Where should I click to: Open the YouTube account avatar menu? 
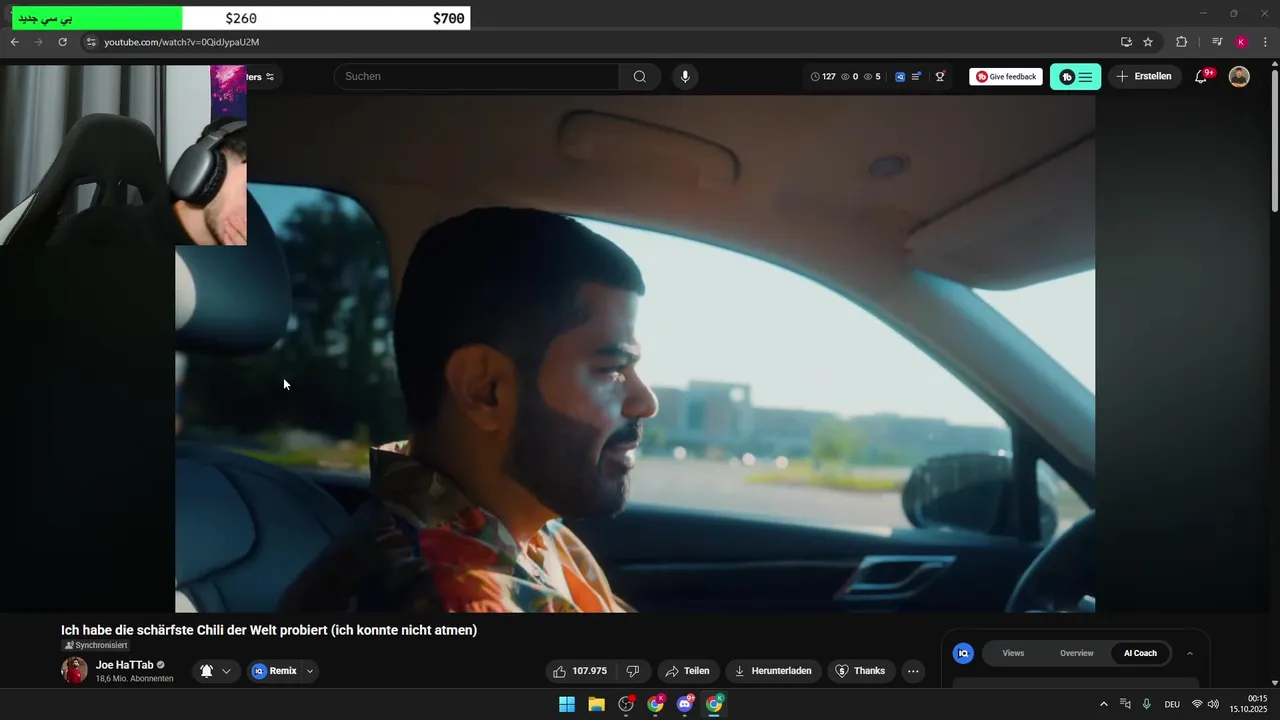[1239, 77]
